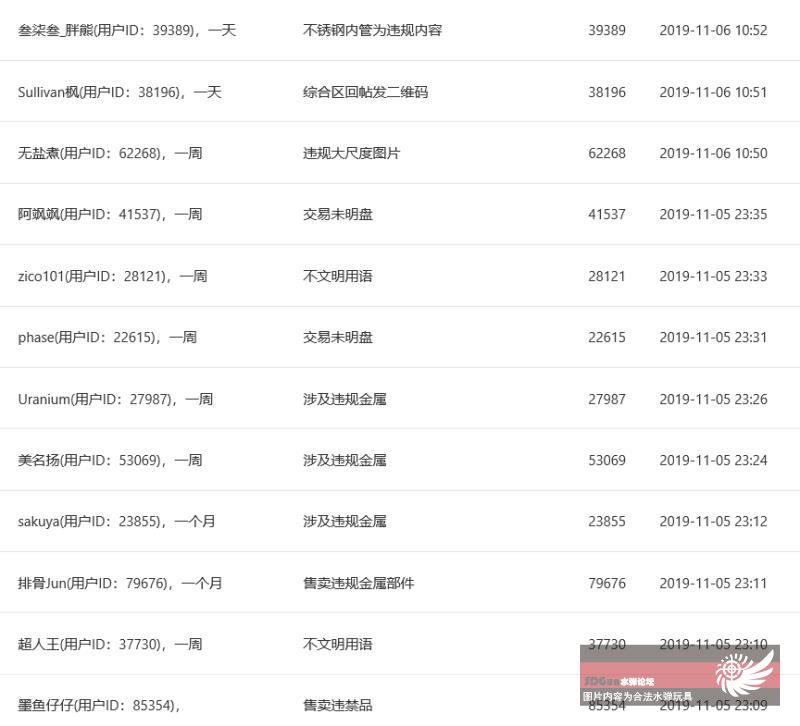800x726 pixels.
Task: Click ID cell 23855
Action: pos(607,521)
